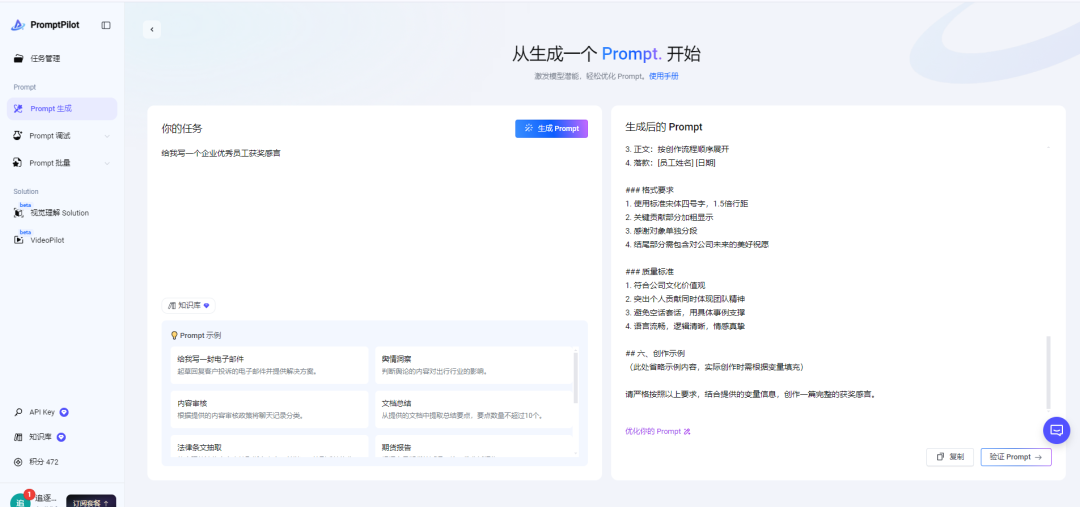Select Prompt 生成 menu item
Image resolution: width=1080 pixels, height=507 pixels.
point(62,109)
